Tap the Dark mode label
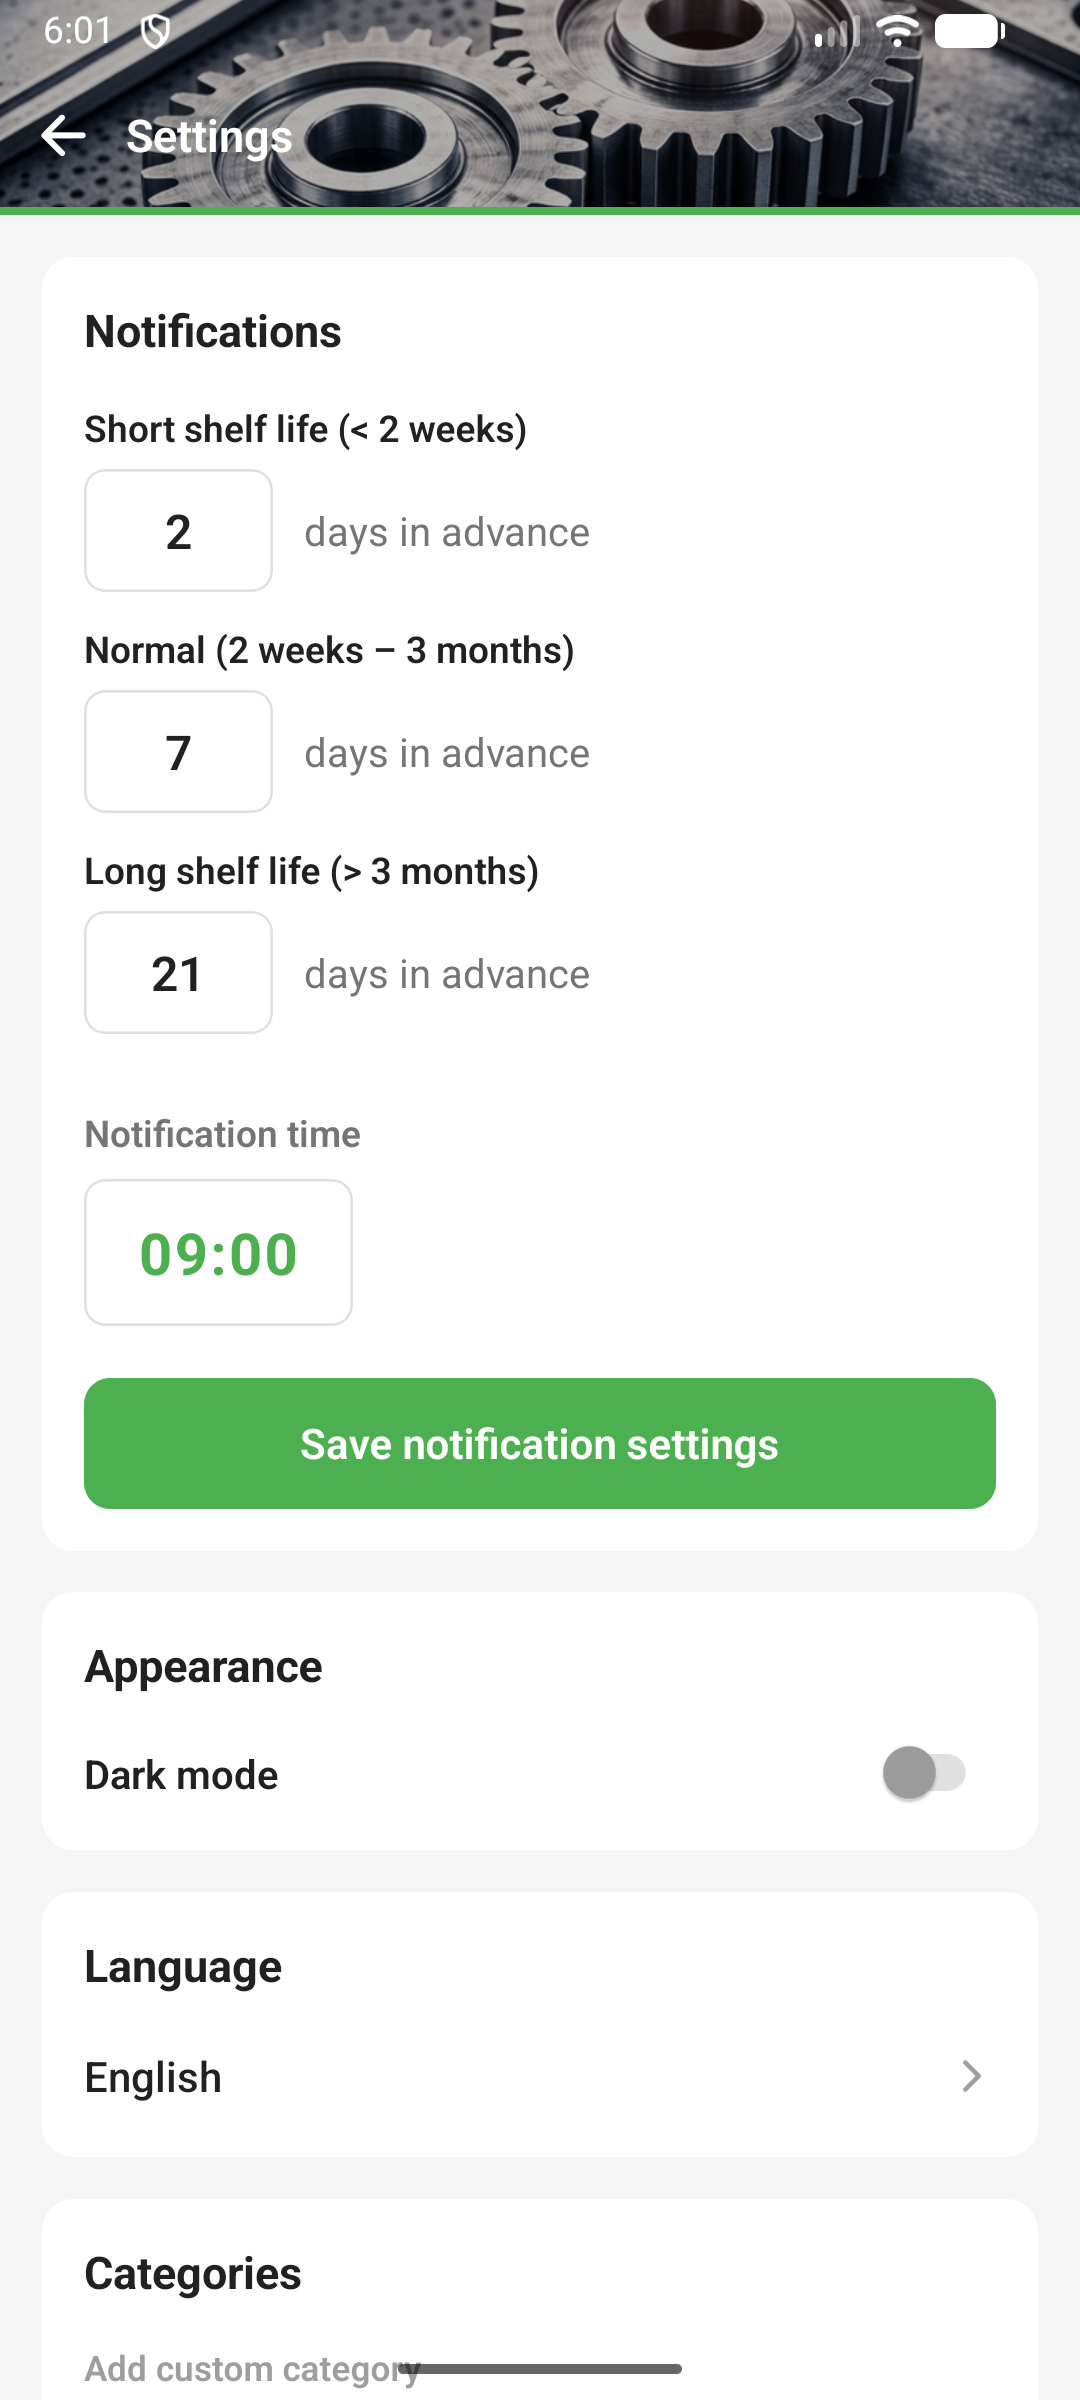The height and width of the screenshot is (2400, 1080). click(181, 1775)
